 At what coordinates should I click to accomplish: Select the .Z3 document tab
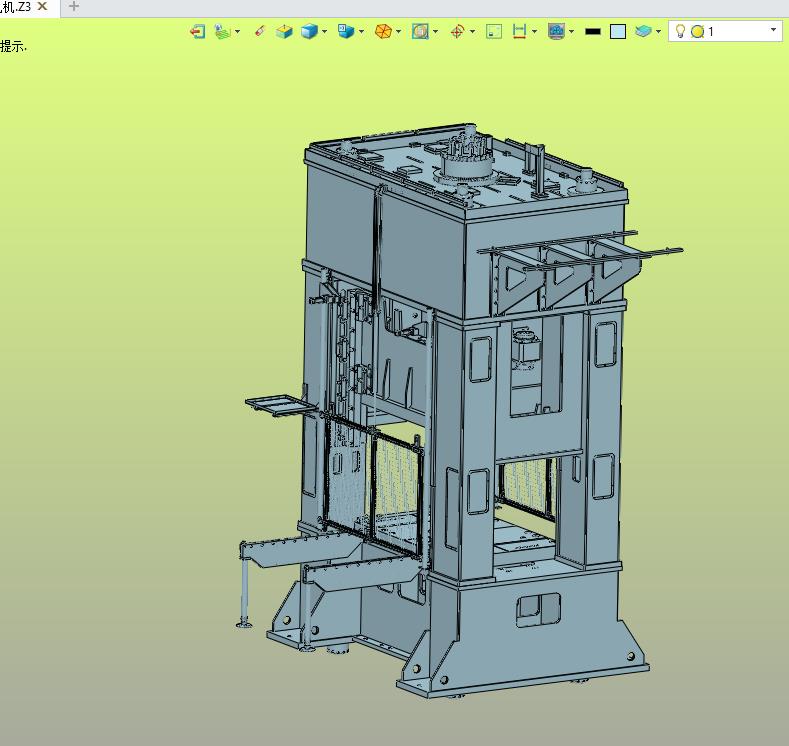click(x=16, y=7)
